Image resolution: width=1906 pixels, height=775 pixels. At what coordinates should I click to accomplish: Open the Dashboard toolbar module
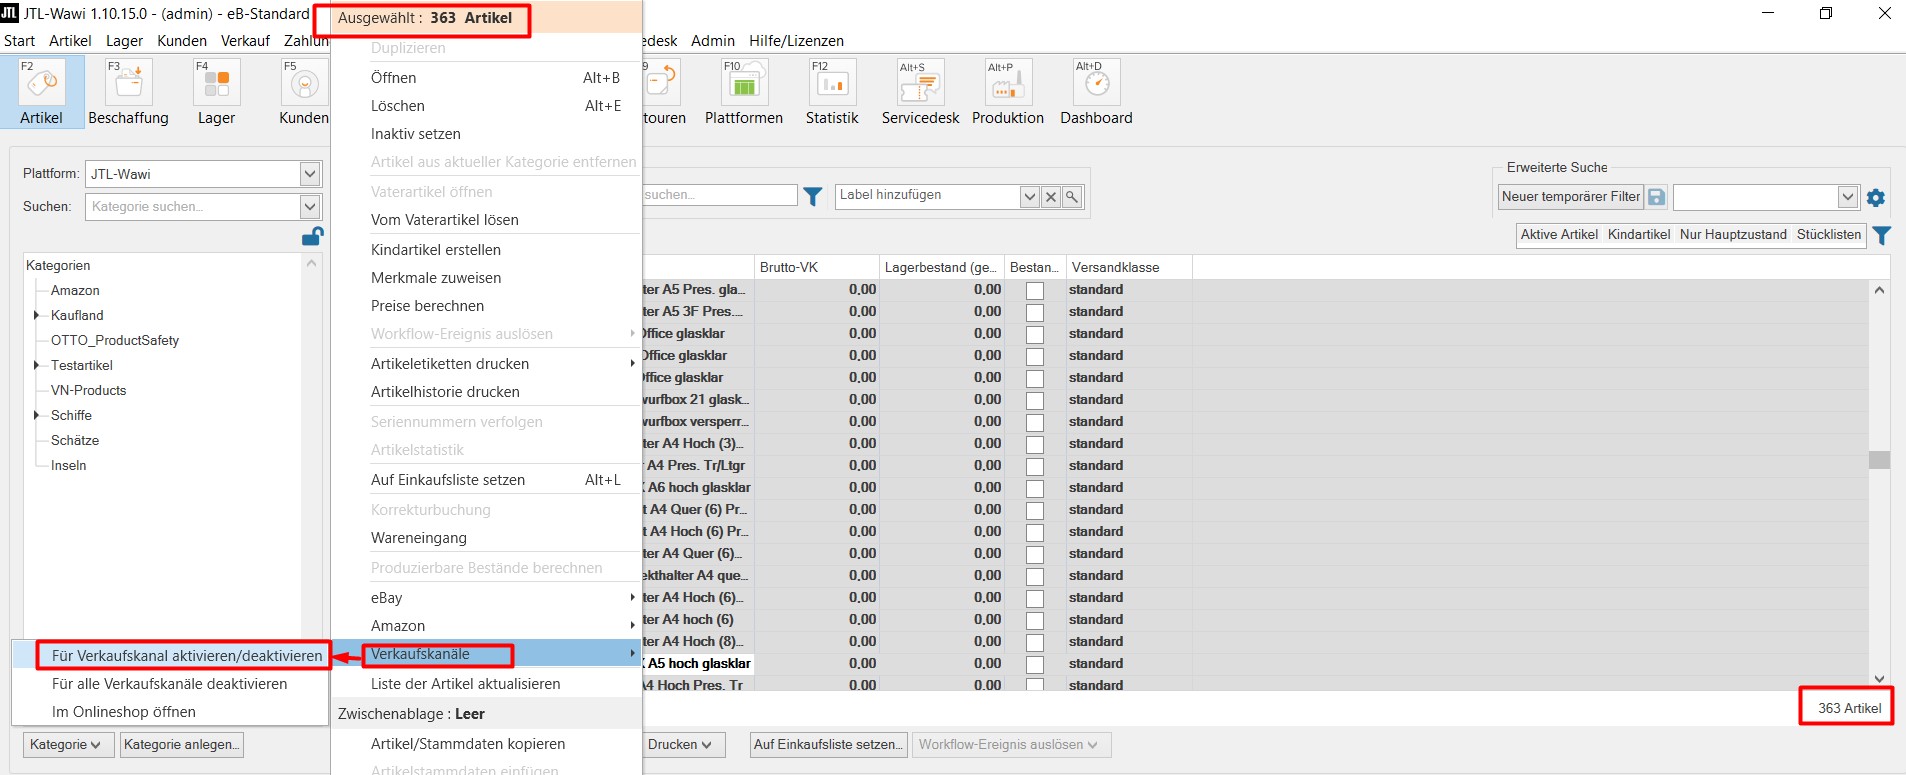tap(1096, 93)
